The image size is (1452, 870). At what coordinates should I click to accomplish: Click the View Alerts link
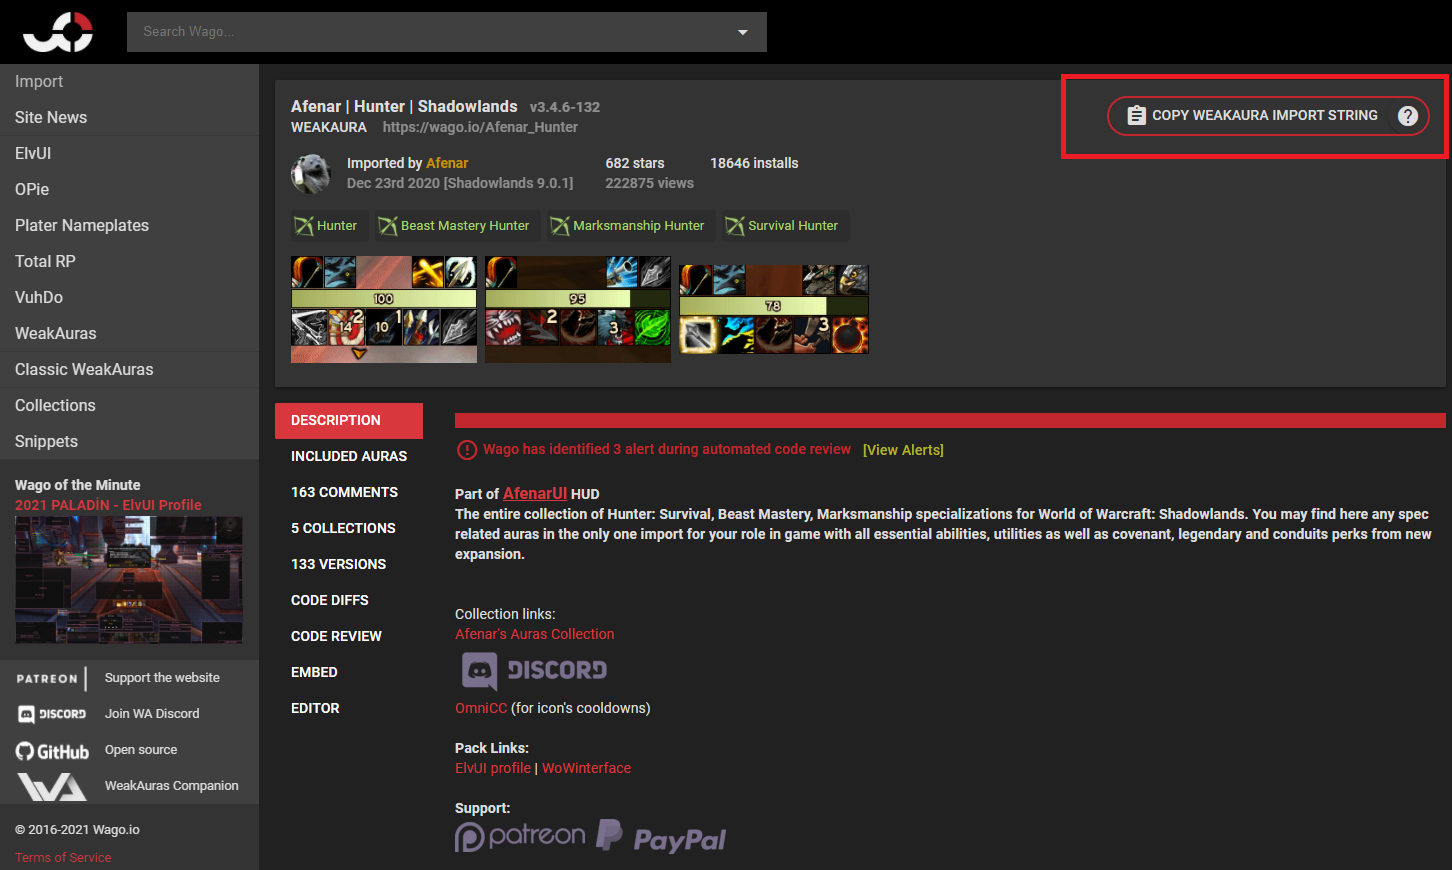903,450
